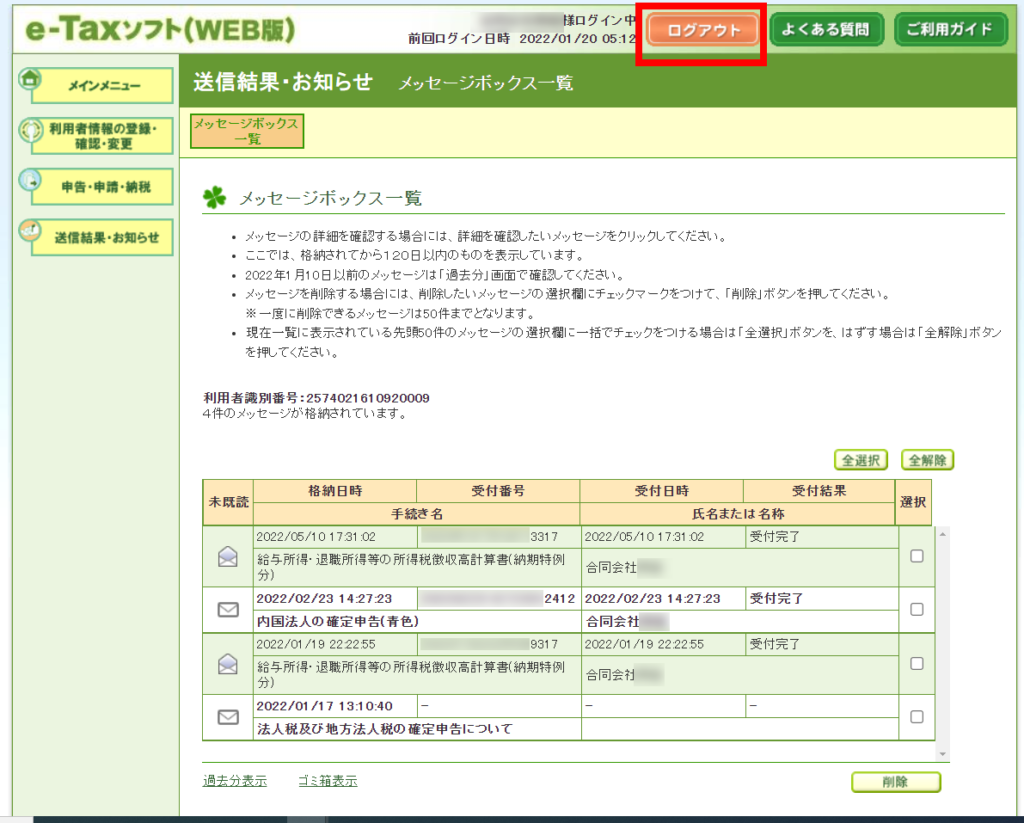Image resolution: width=1024 pixels, height=823 pixels.
Task: Check the box for the 2022/05/10 message
Action: 916,557
